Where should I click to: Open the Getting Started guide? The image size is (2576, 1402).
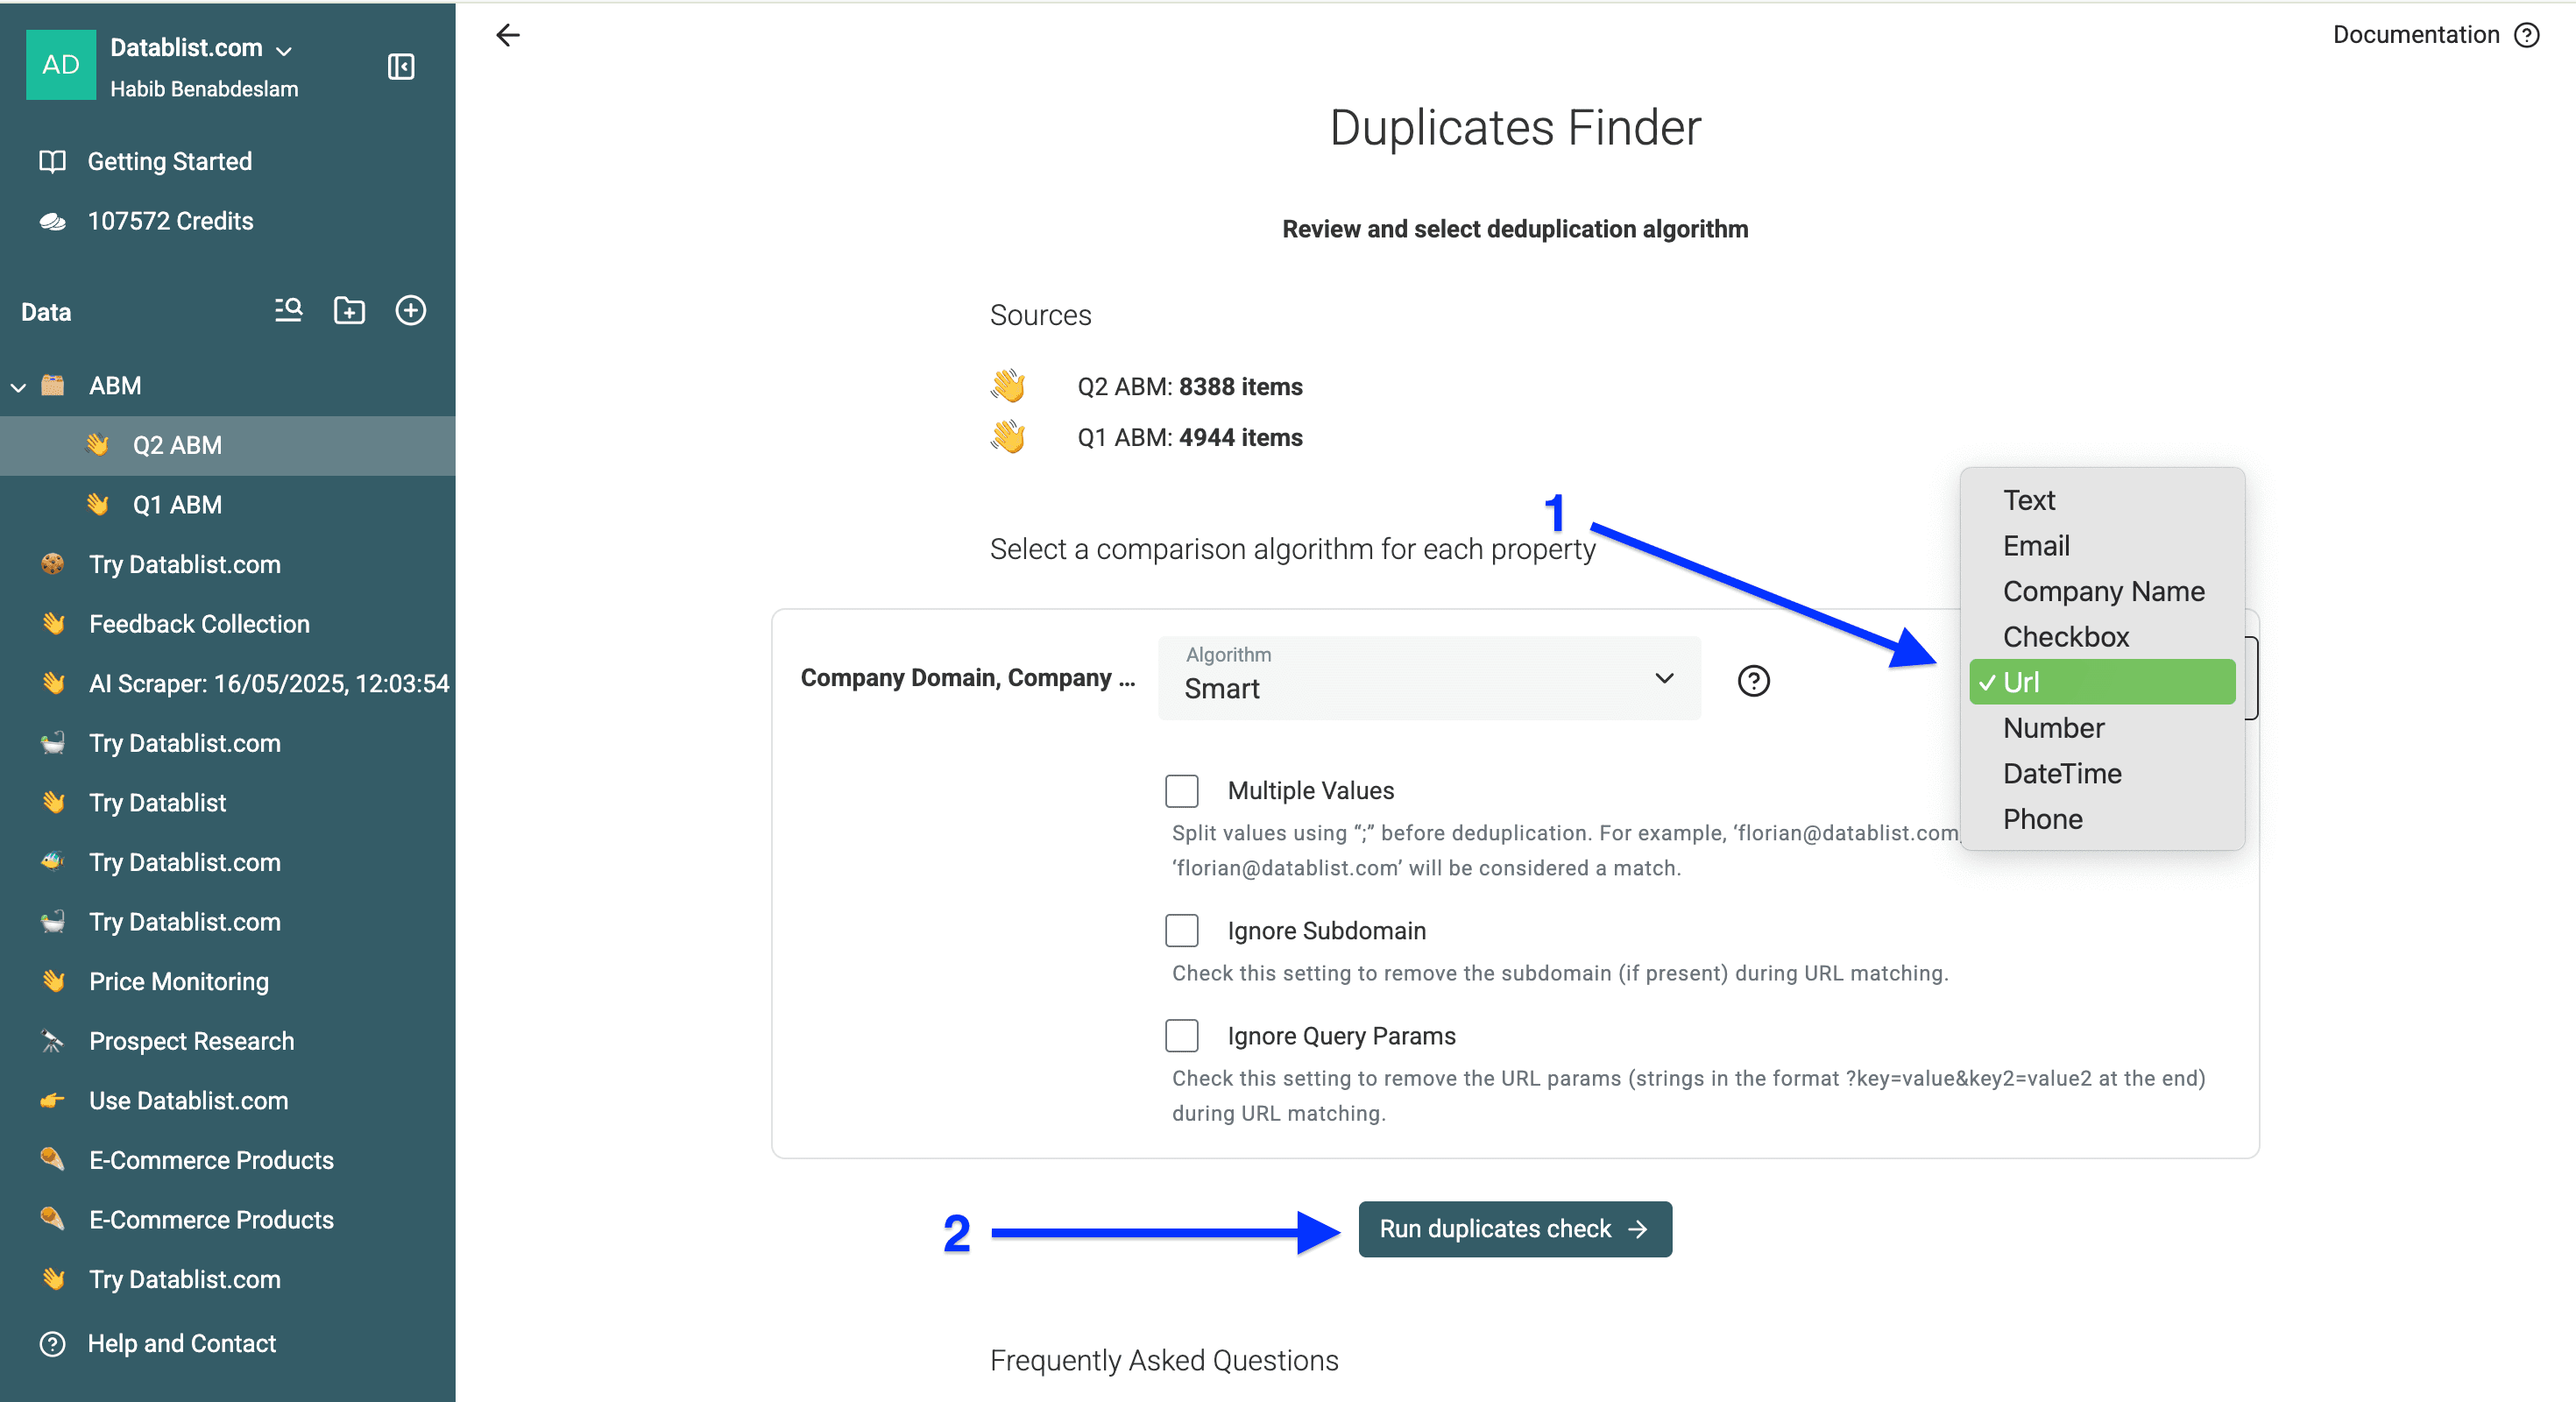click(x=170, y=161)
